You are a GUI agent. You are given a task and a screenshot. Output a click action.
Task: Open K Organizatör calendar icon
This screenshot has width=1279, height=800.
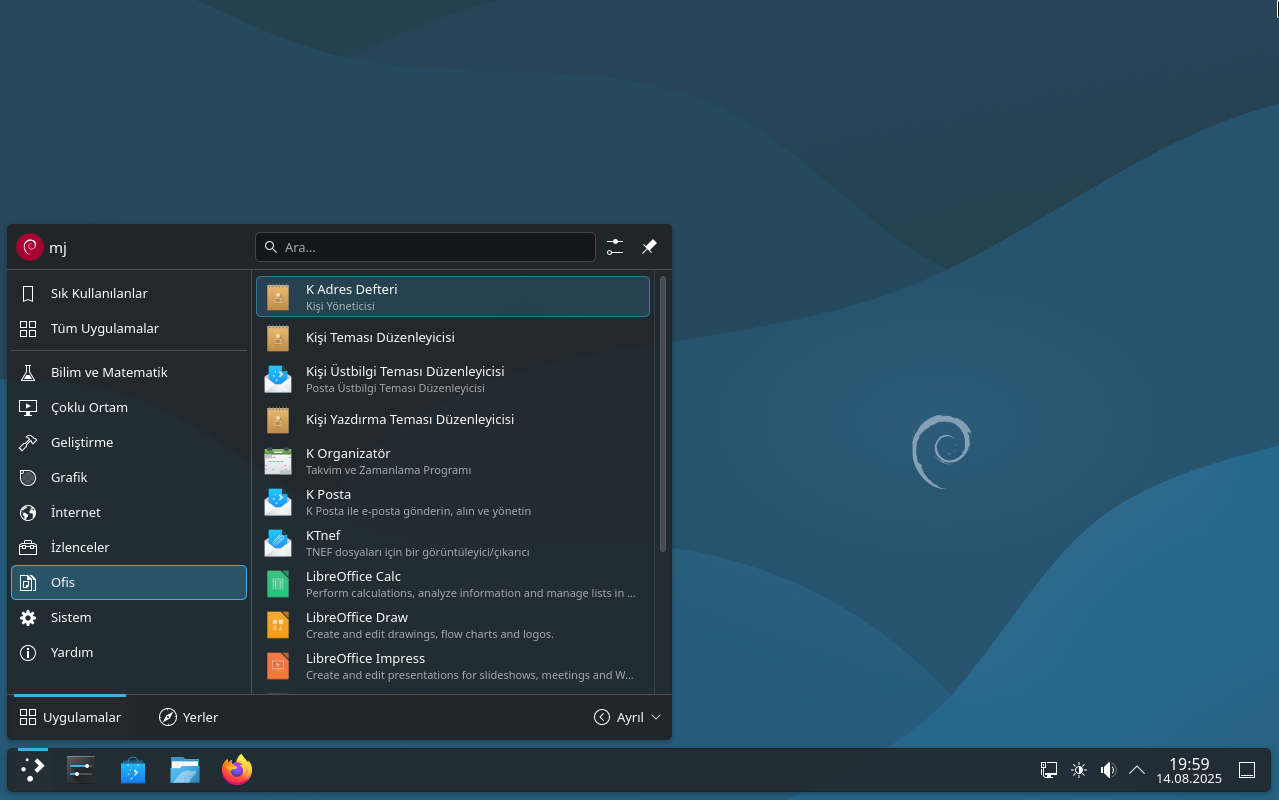(x=278, y=461)
